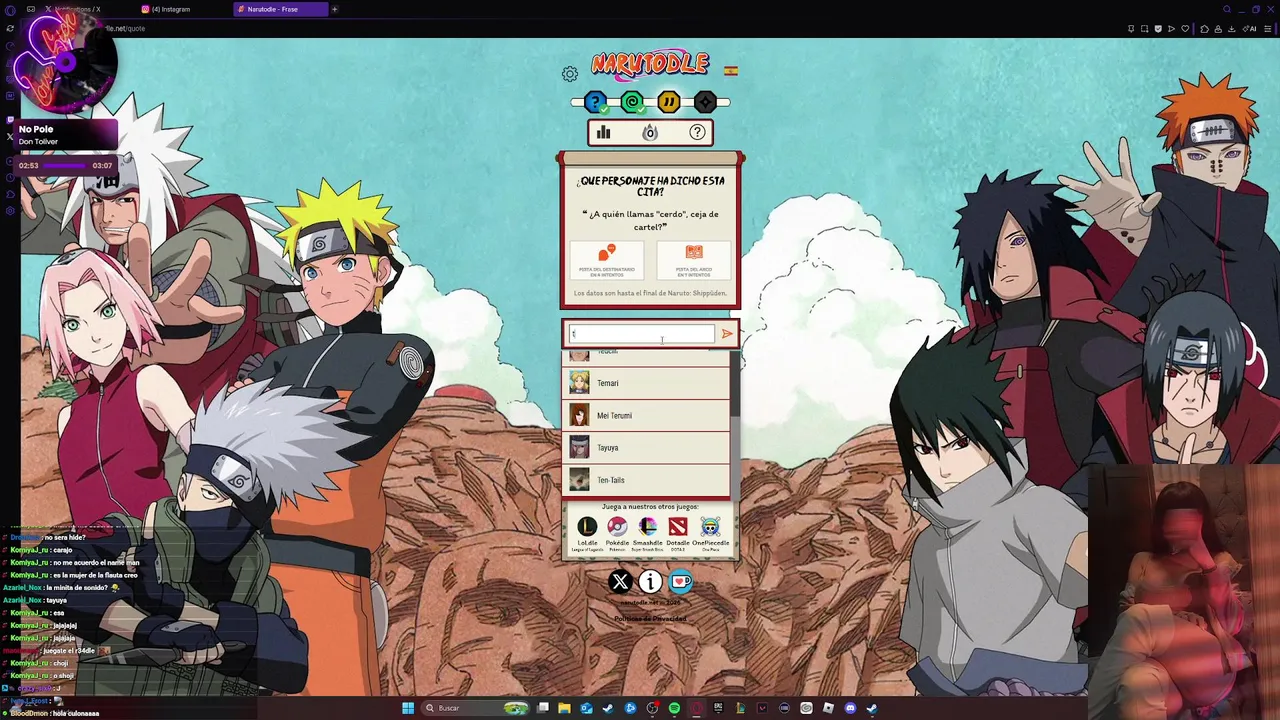
Task: Pick Ten-Tails from suggestion list
Action: pos(646,480)
